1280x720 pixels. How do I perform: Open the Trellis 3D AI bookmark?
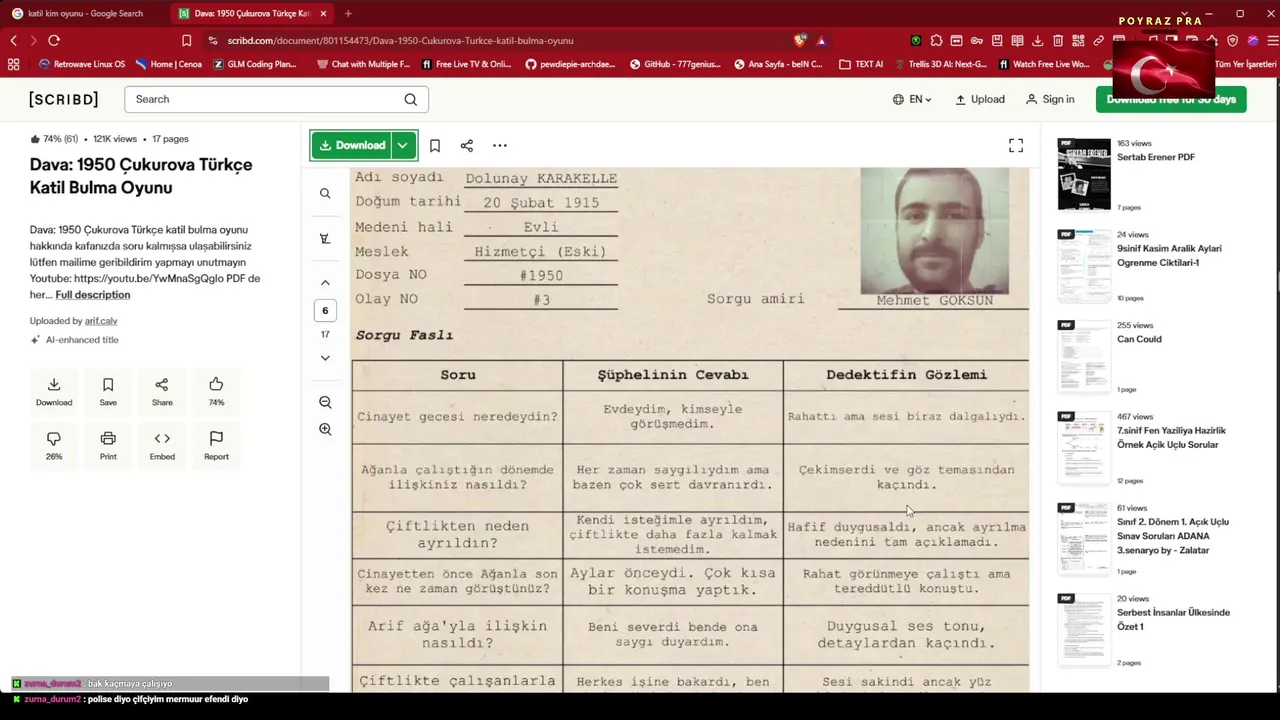pos(940,64)
